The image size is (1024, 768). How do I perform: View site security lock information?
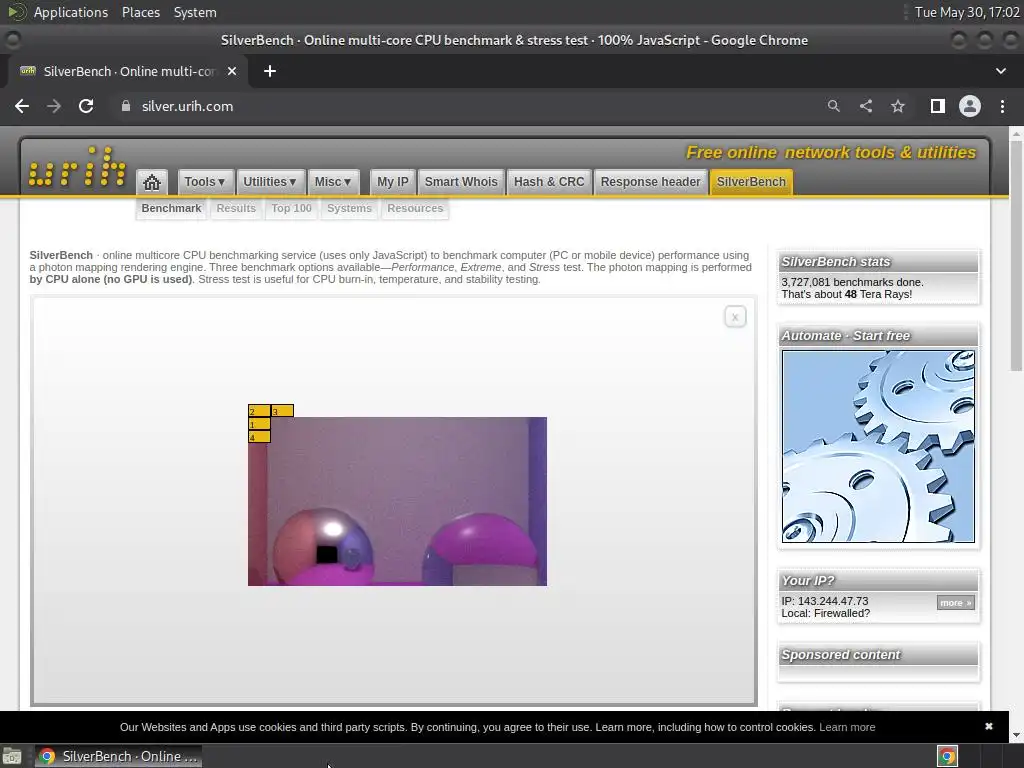pyautogui.click(x=126, y=106)
